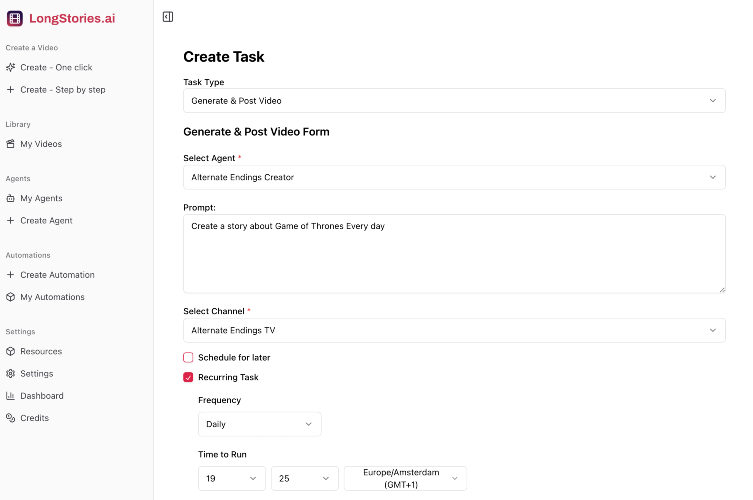Viewport: 753px width, 500px height.
Task: Click the Create One click sparkle icon
Action: point(10,68)
